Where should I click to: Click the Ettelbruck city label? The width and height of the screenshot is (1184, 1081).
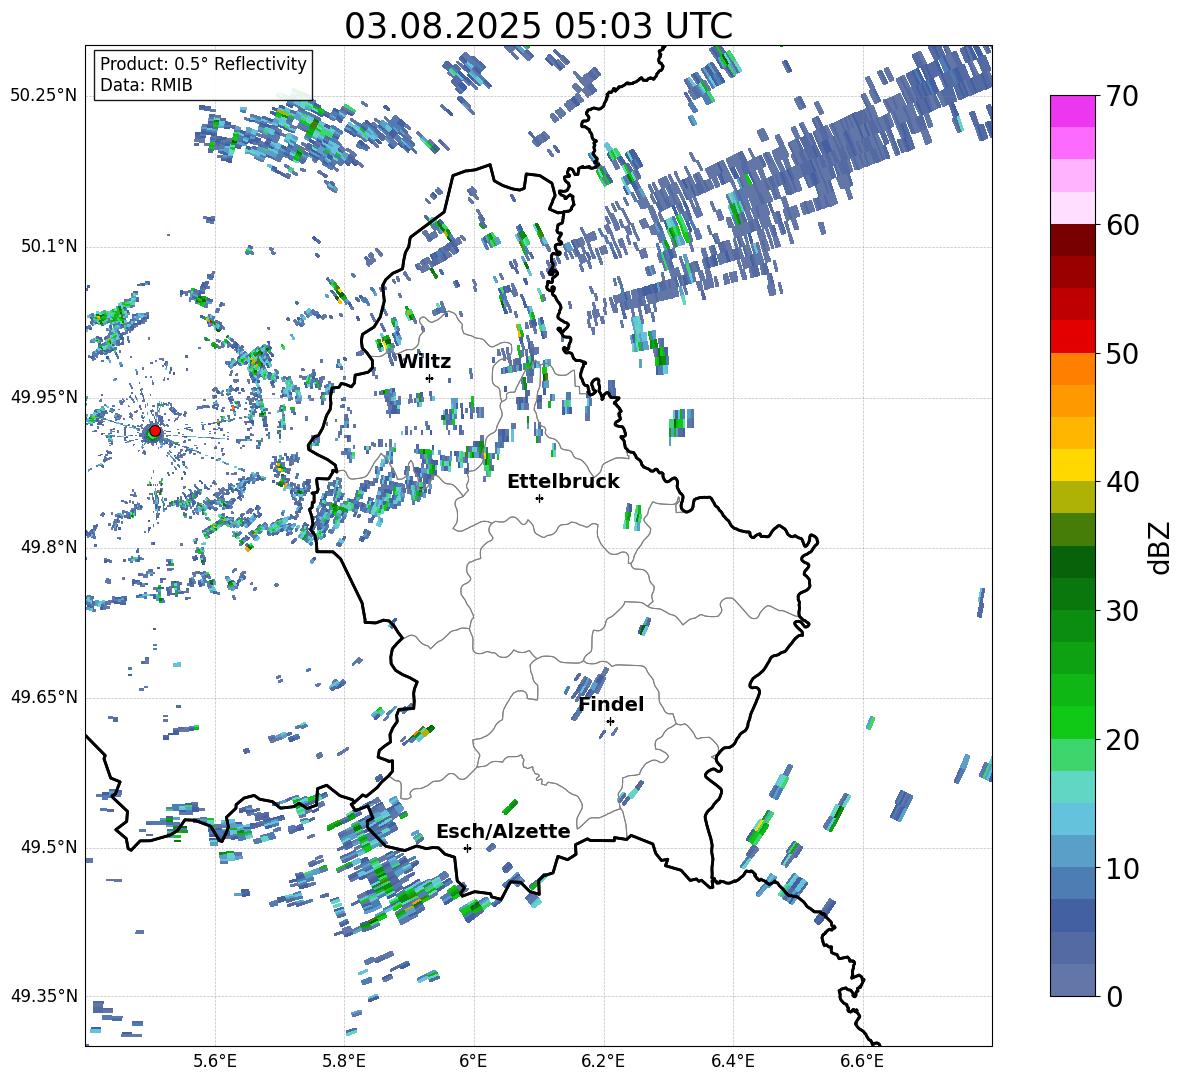pyautogui.click(x=563, y=482)
